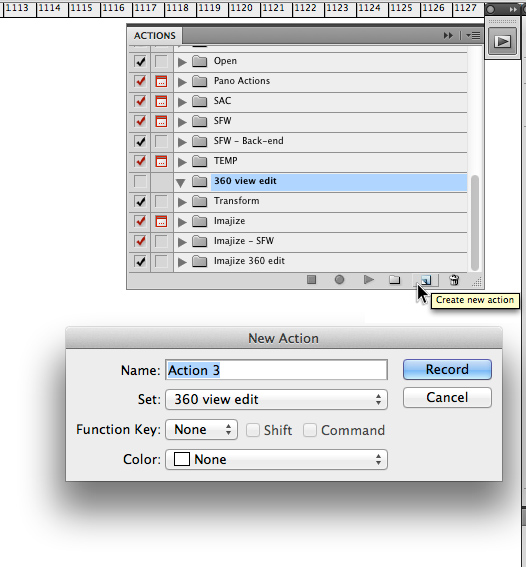Viewport: 526px width, 567px height.
Task: Expand the SFW action set
Action: [182, 122]
